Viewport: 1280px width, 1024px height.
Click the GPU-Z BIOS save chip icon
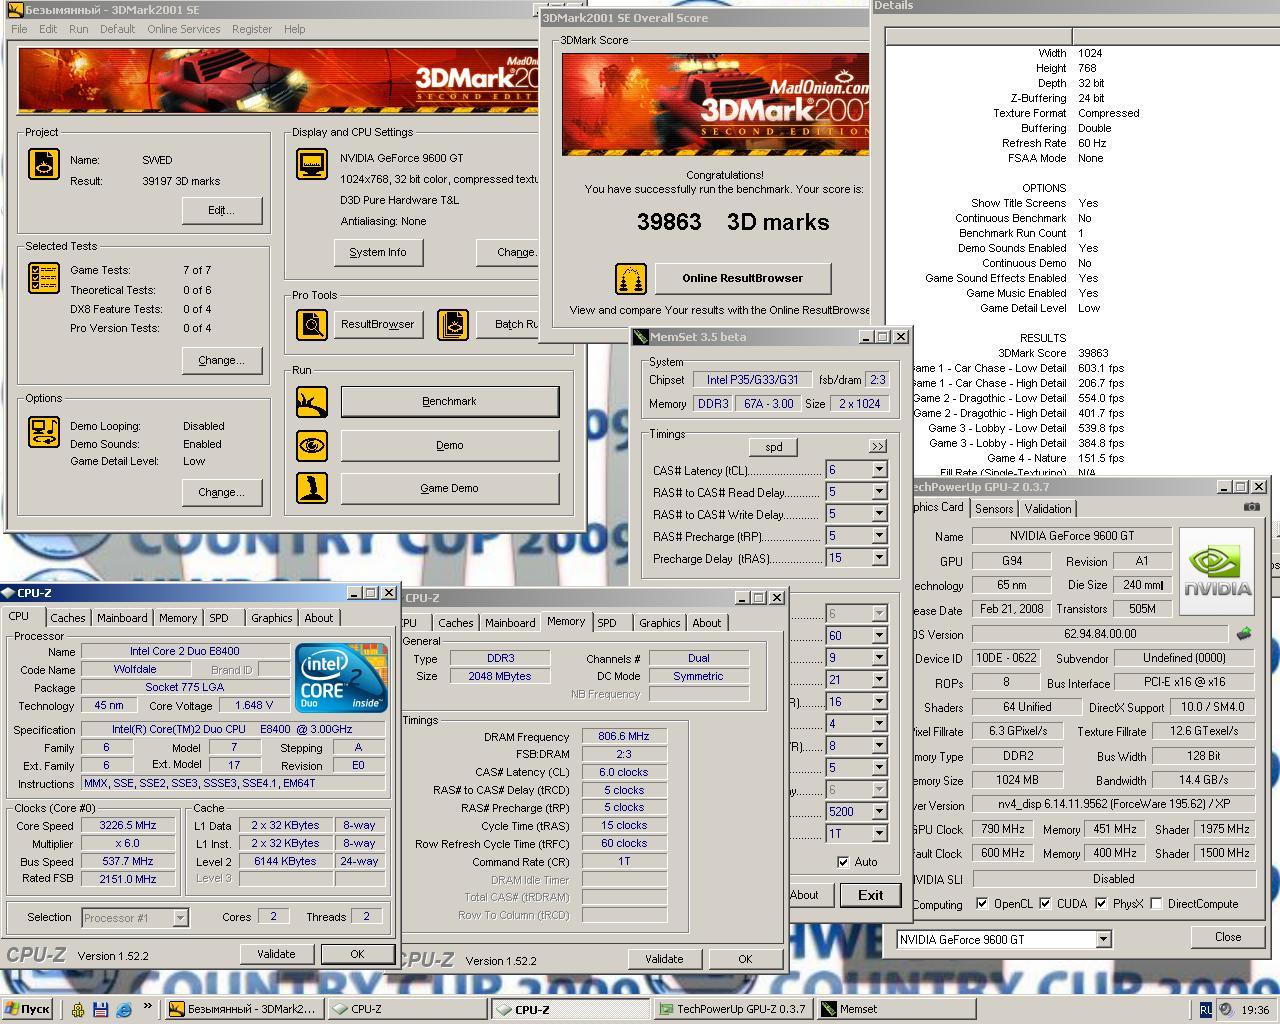coord(1244,633)
